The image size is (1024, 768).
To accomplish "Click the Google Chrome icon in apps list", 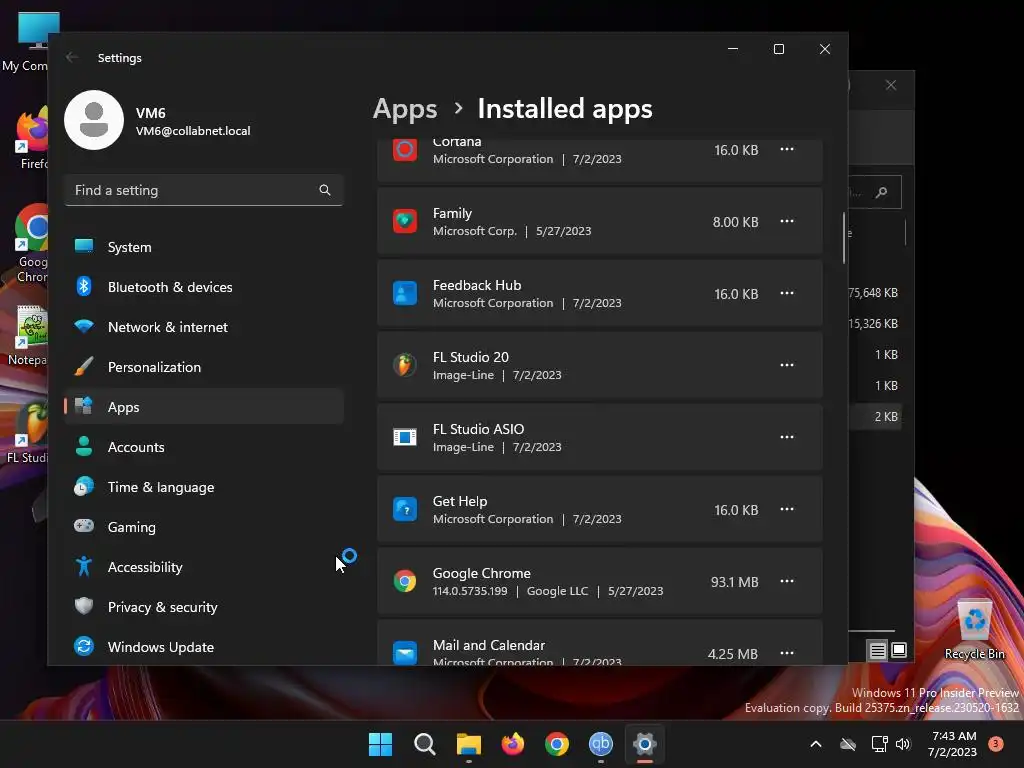I will pyautogui.click(x=405, y=581).
